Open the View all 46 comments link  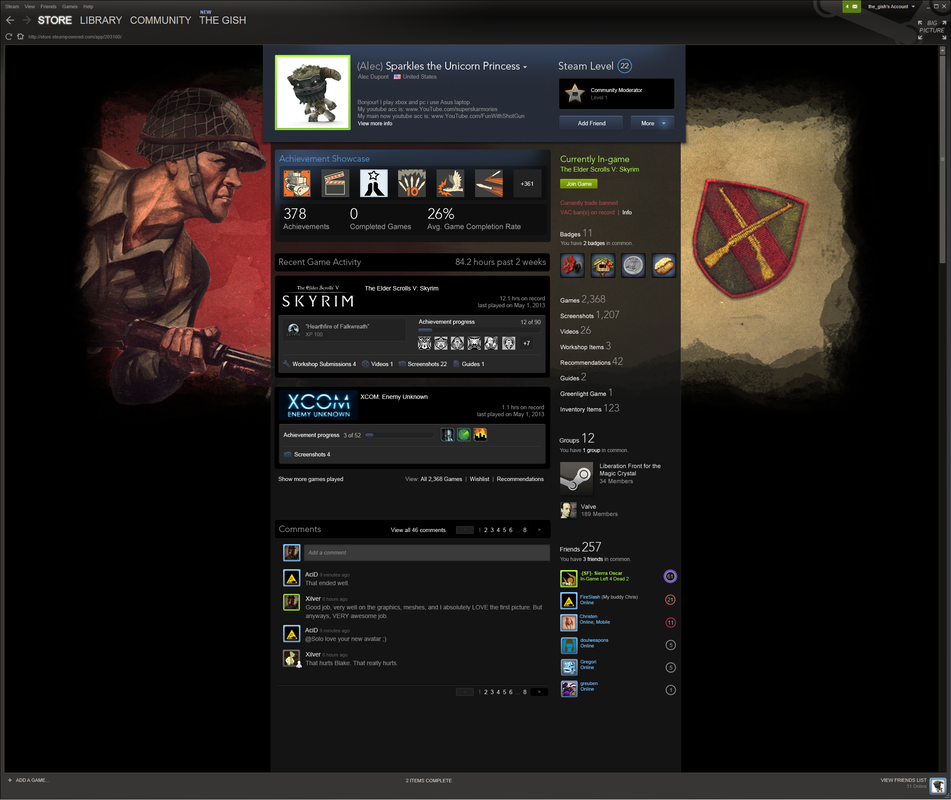coord(418,530)
